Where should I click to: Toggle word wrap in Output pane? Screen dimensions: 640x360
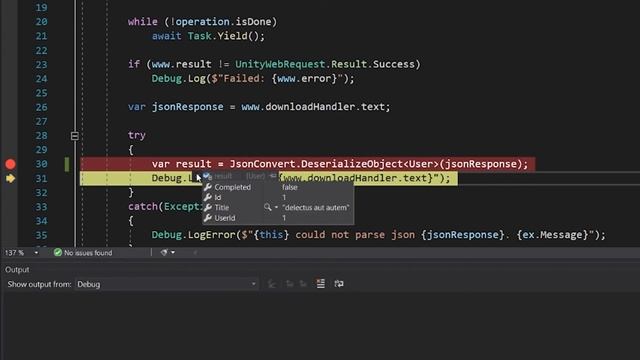pyautogui.click(x=339, y=284)
